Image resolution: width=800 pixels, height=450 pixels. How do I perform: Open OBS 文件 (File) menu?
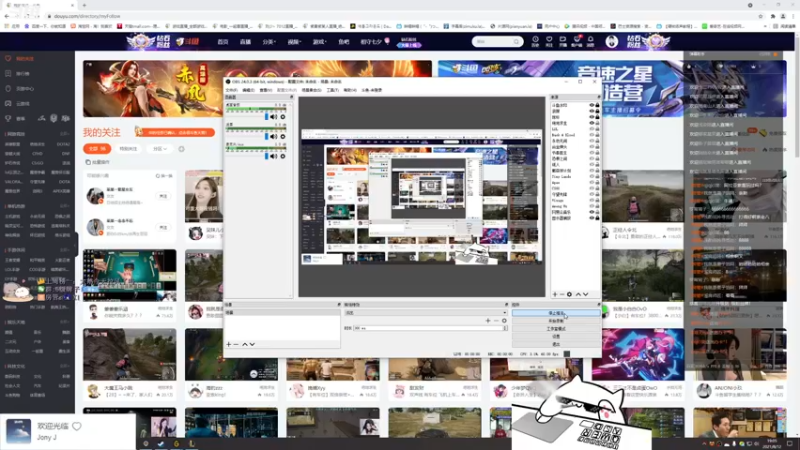pos(232,90)
